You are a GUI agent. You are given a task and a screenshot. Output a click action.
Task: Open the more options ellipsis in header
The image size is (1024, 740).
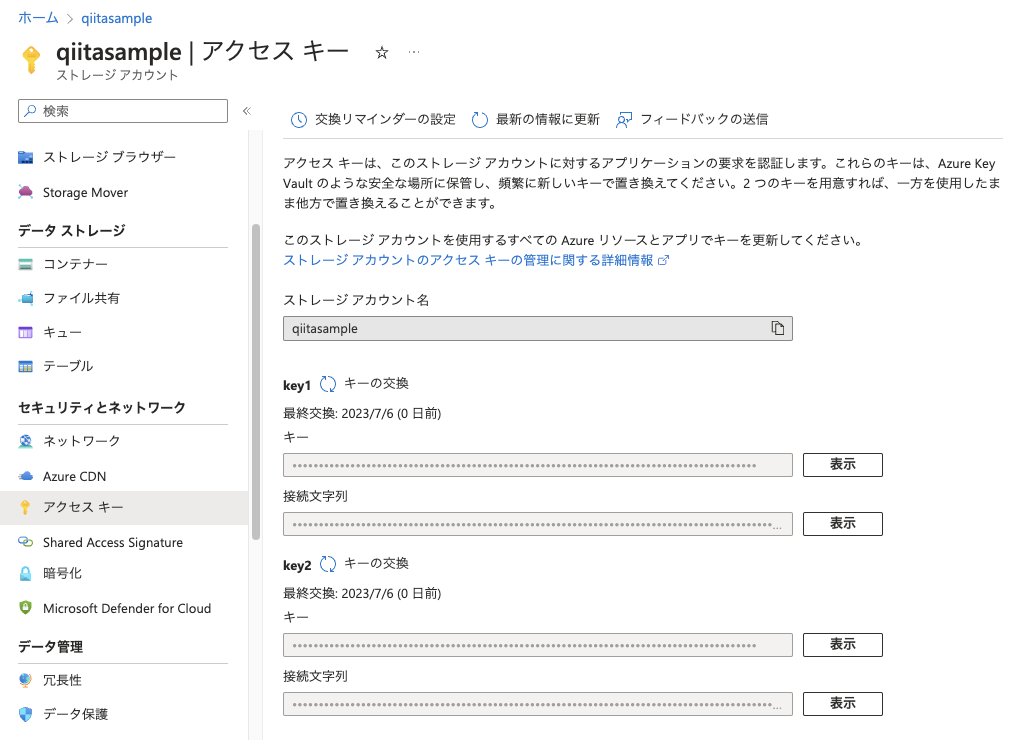pos(414,52)
